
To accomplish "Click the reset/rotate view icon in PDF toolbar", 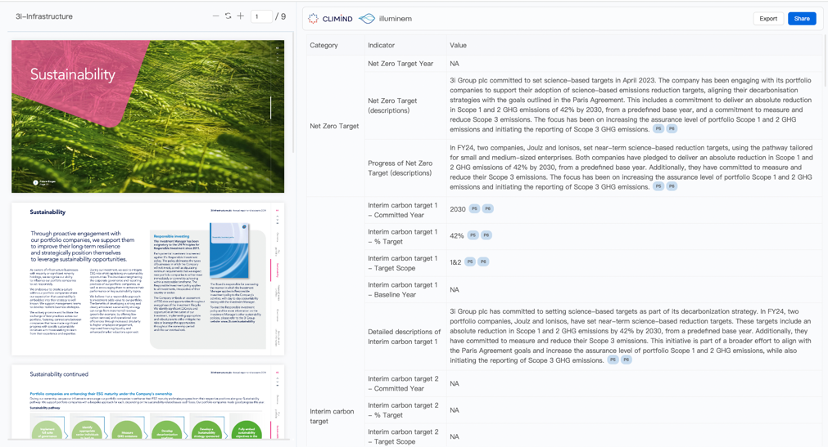I will pyautogui.click(x=228, y=16).
